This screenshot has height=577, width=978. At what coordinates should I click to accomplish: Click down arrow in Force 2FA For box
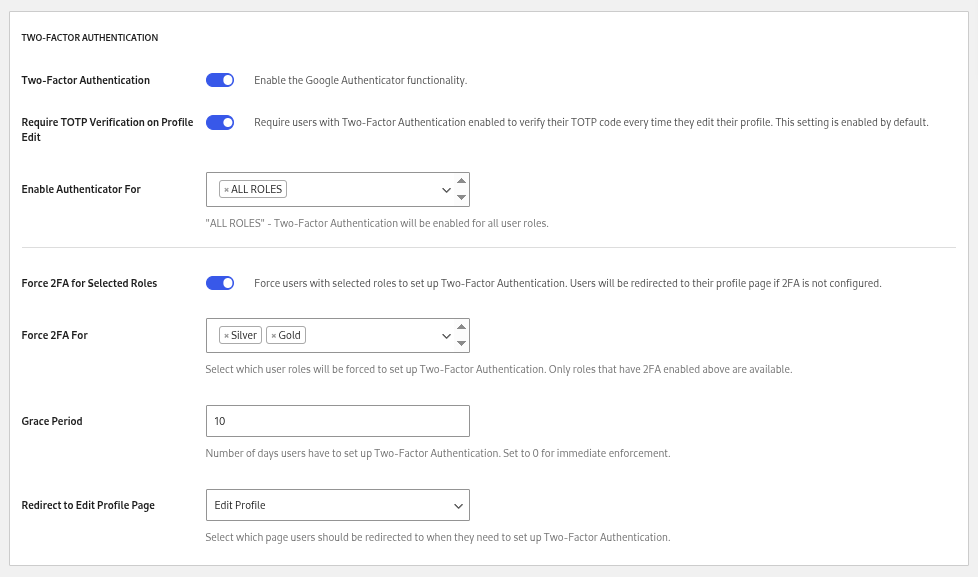tap(461, 344)
